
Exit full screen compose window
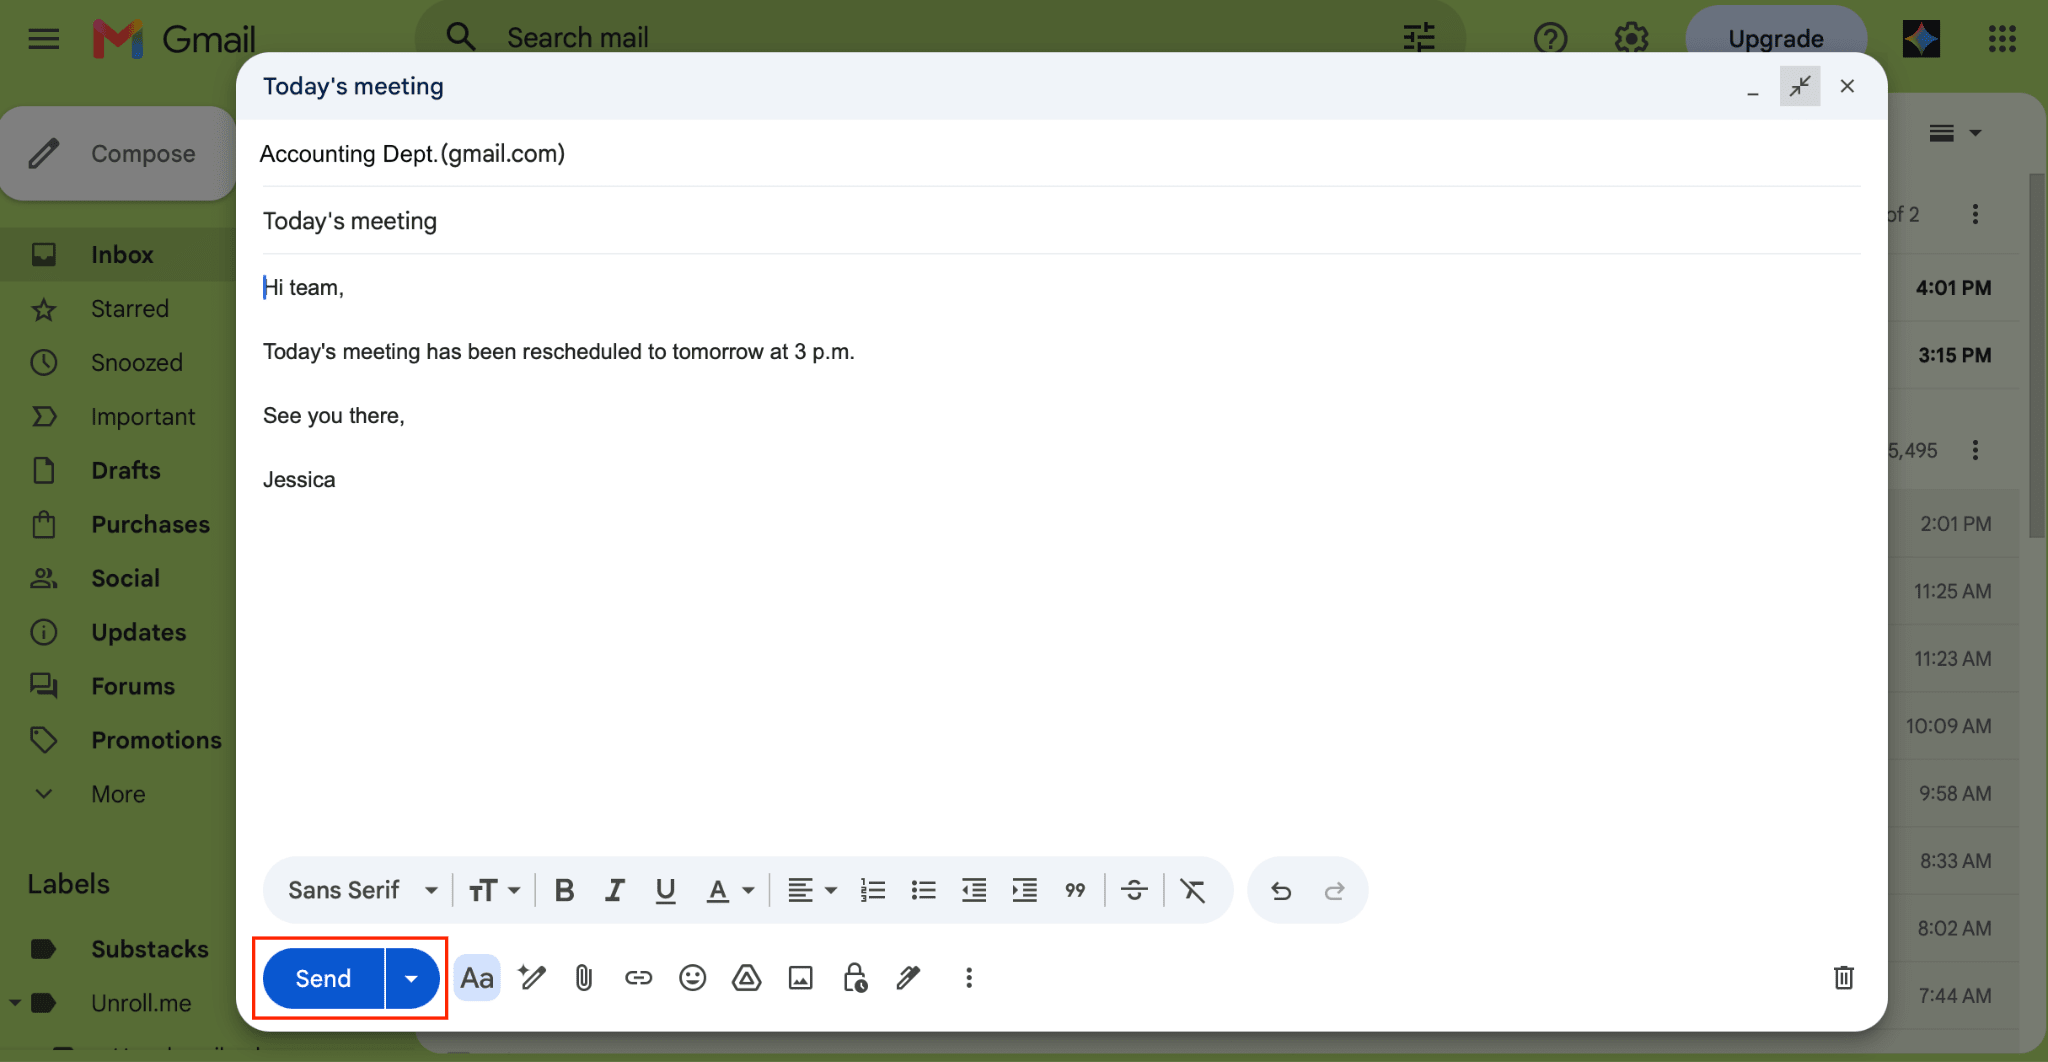1799,86
